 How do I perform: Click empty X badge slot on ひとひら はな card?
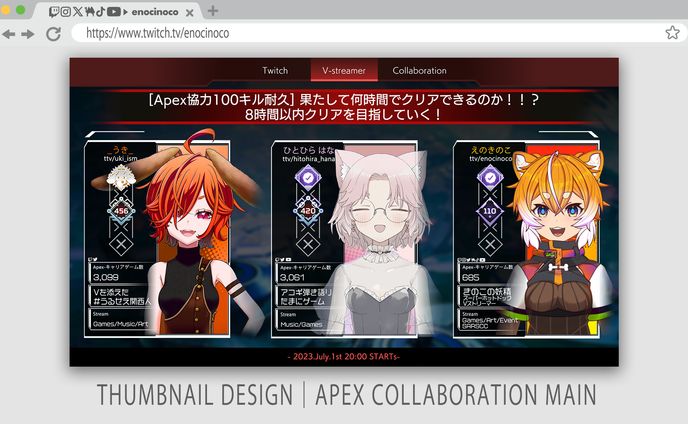[x=308, y=244]
